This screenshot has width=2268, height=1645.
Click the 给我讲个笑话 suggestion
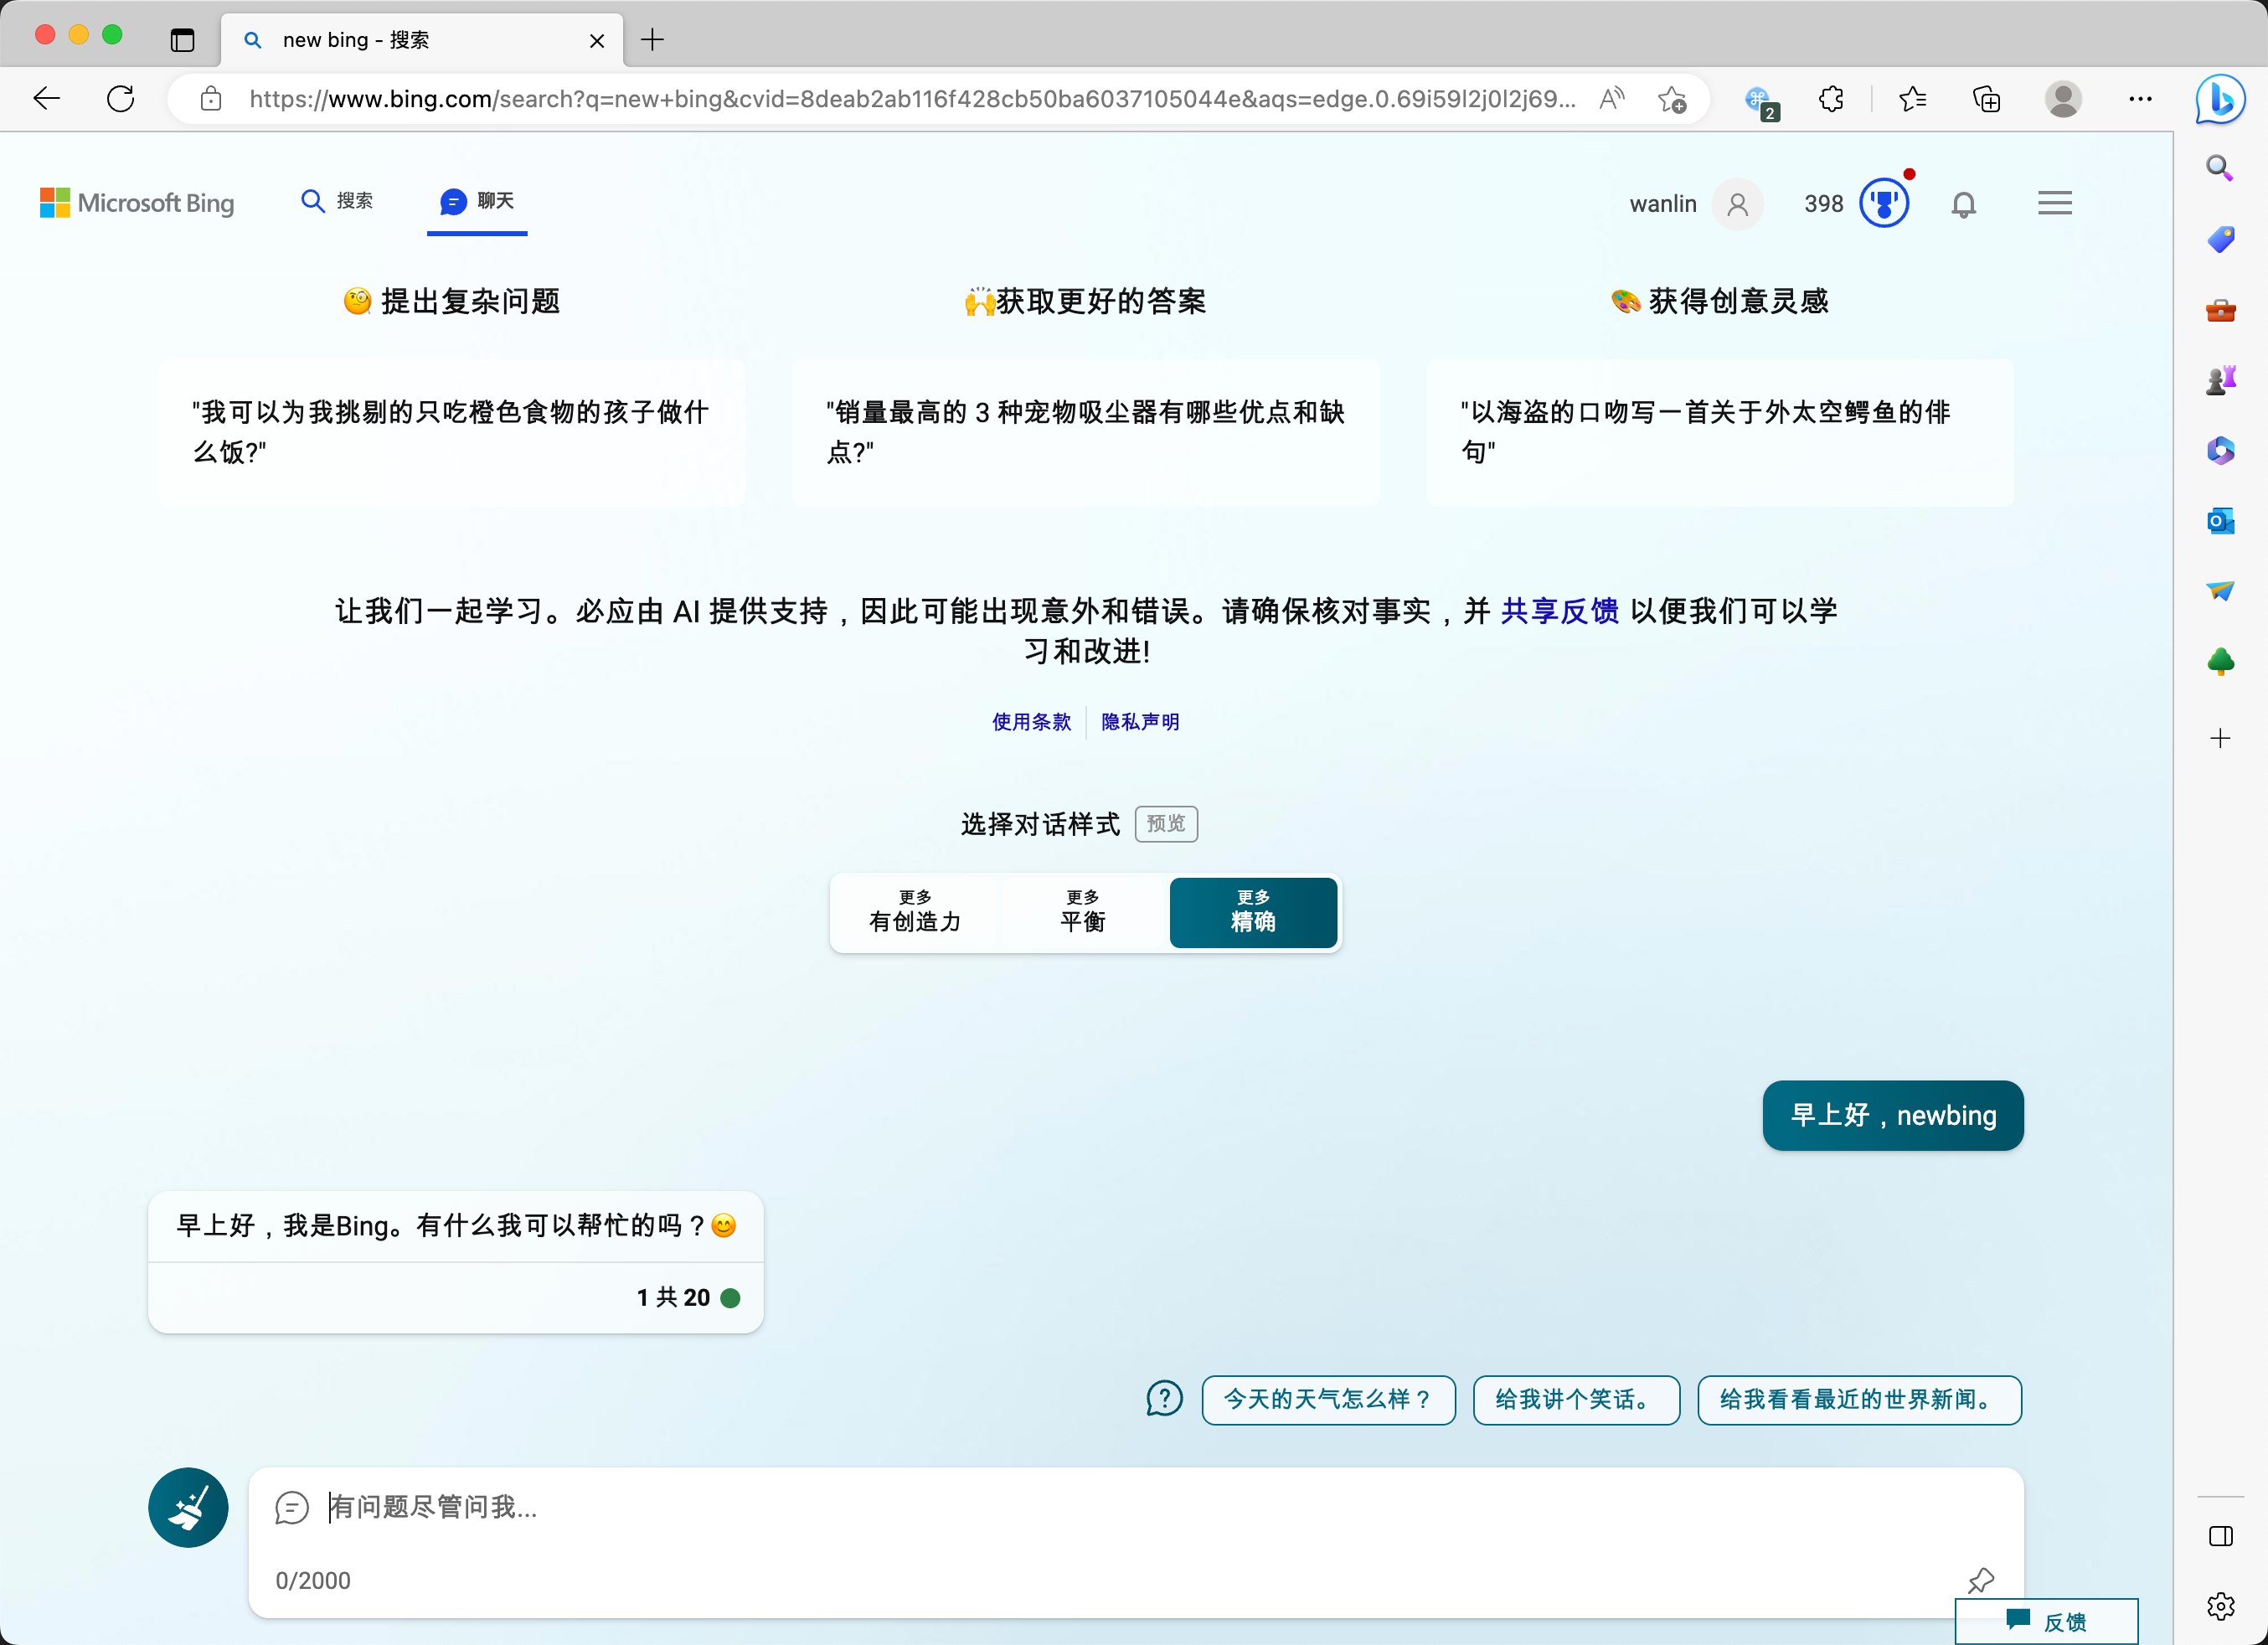1575,1399
